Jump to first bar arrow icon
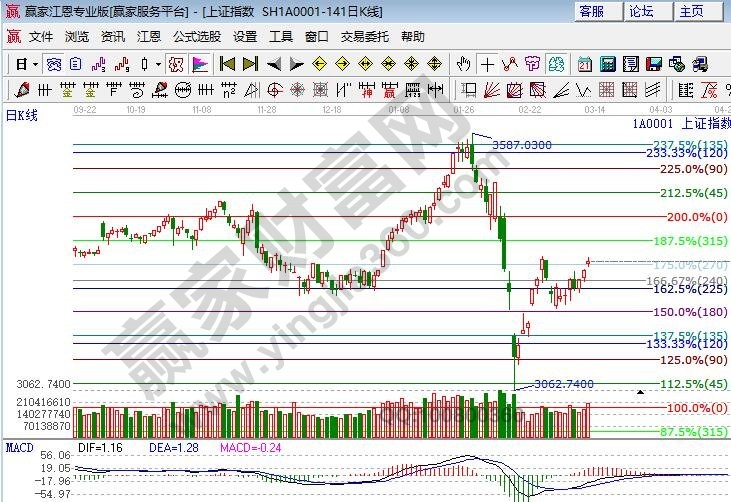 click(x=227, y=64)
